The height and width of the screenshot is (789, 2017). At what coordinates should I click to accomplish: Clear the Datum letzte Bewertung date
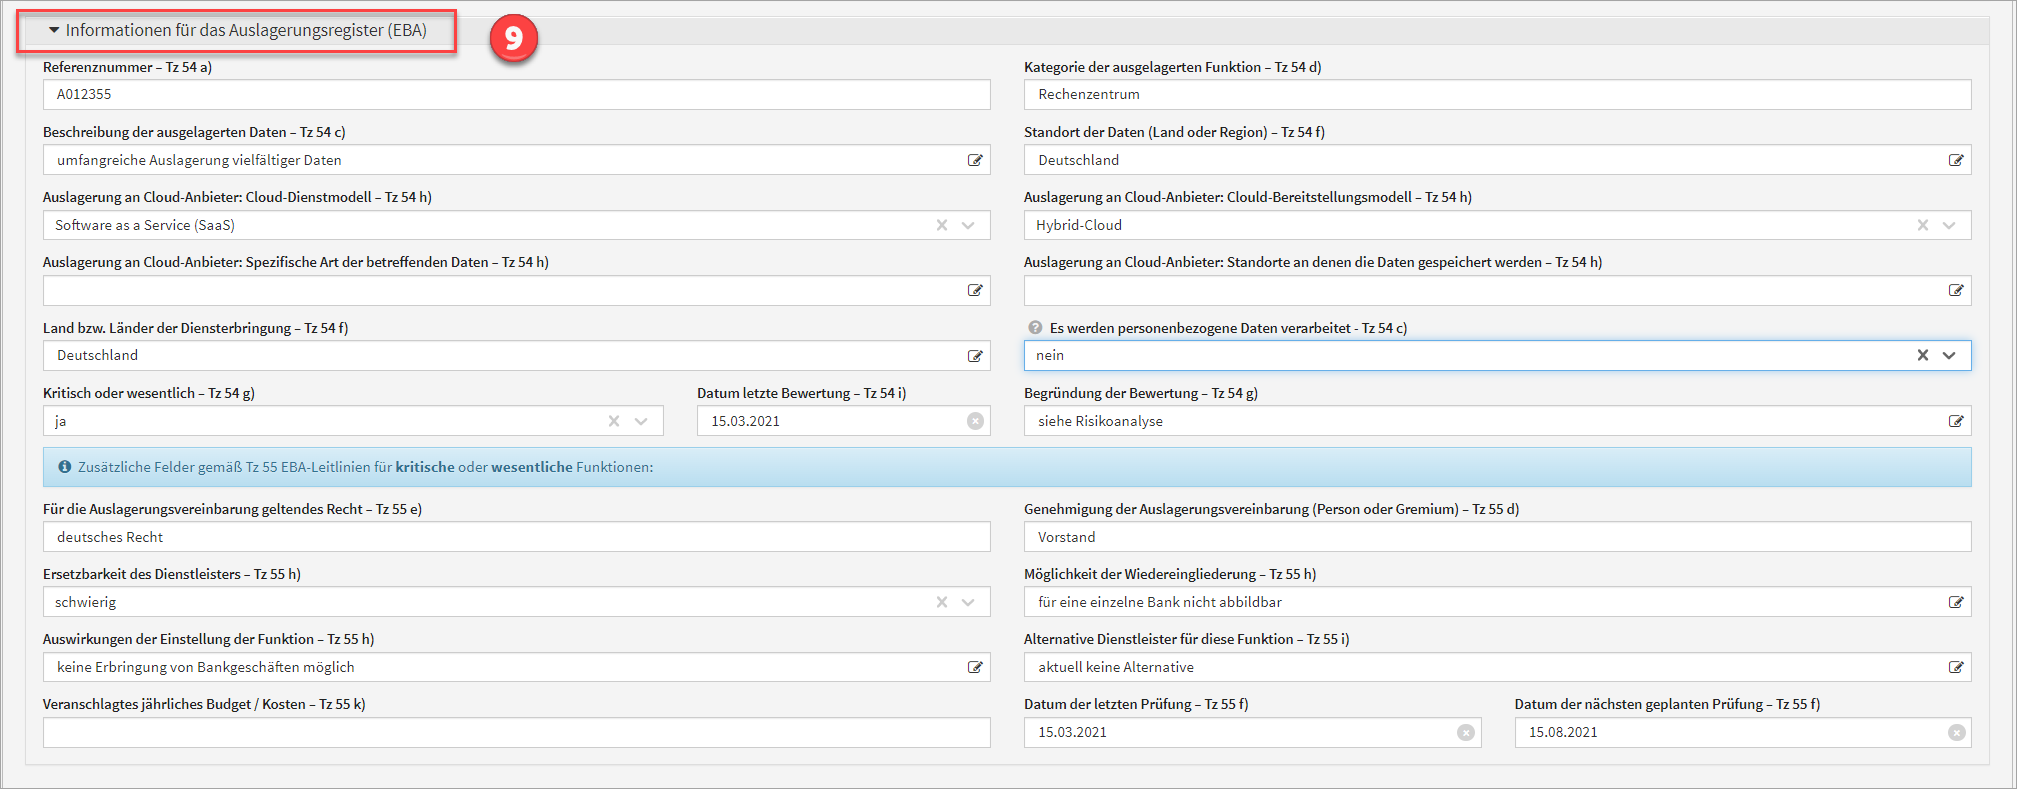point(975,421)
